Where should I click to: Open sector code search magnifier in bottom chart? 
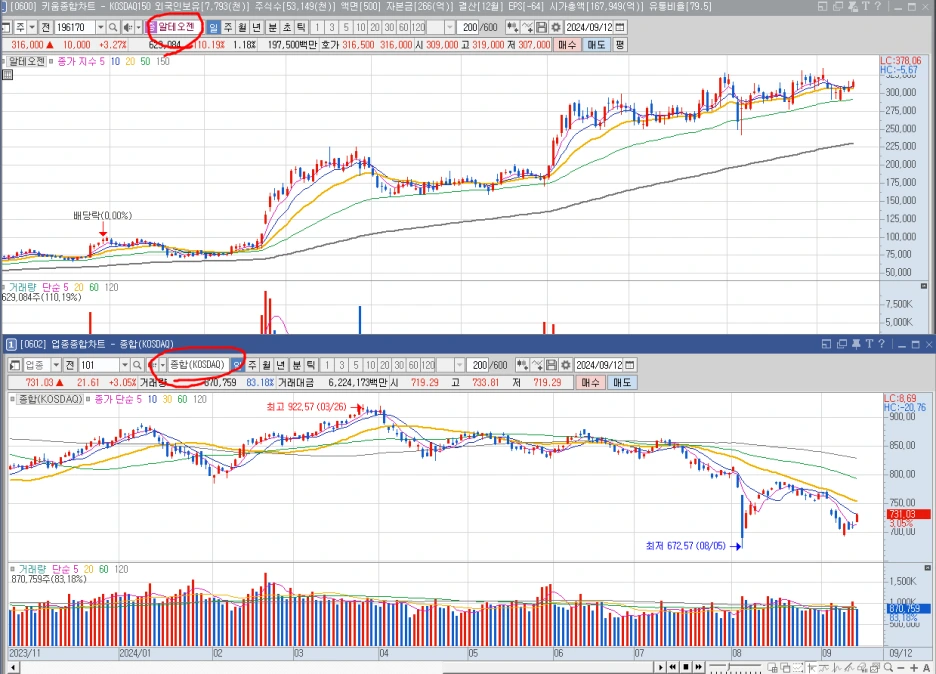(x=137, y=365)
